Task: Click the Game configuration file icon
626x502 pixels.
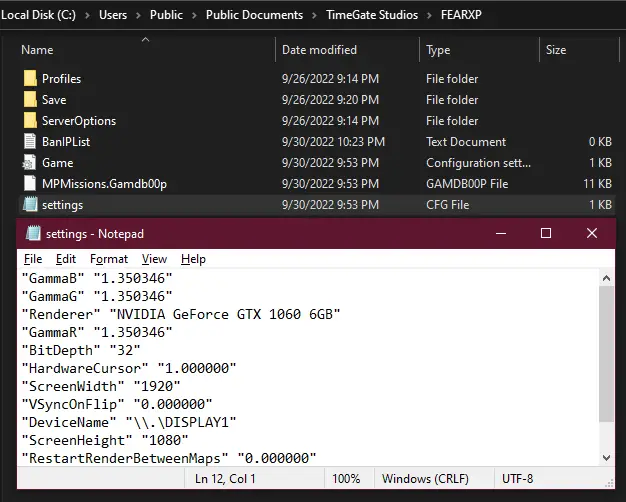Action: (x=29, y=163)
